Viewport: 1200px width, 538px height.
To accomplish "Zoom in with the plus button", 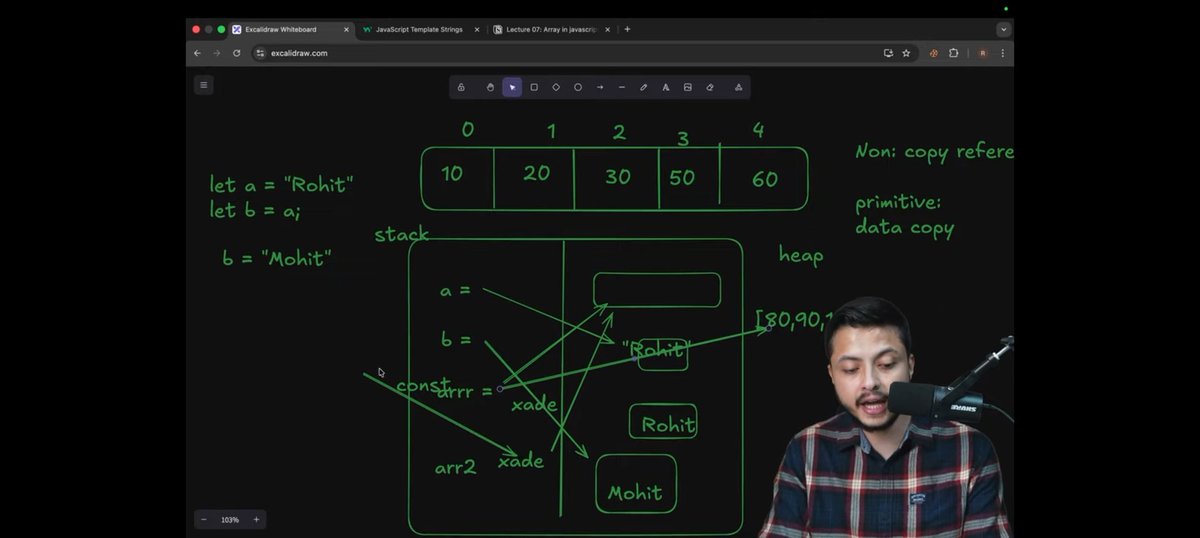I will tap(256, 520).
